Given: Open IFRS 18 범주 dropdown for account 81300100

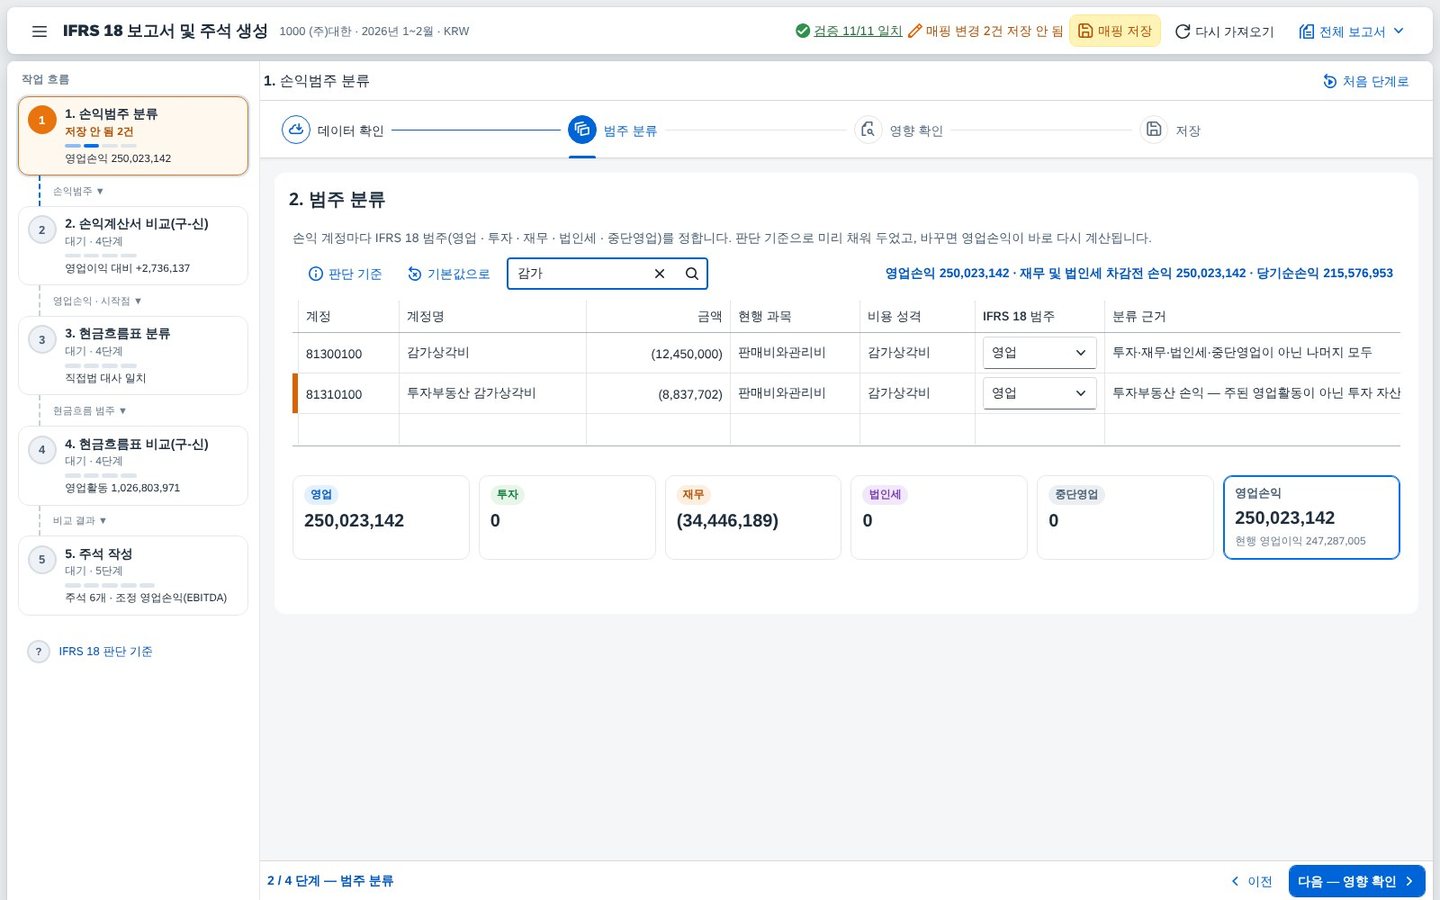Looking at the screenshot, I should [x=1040, y=353].
